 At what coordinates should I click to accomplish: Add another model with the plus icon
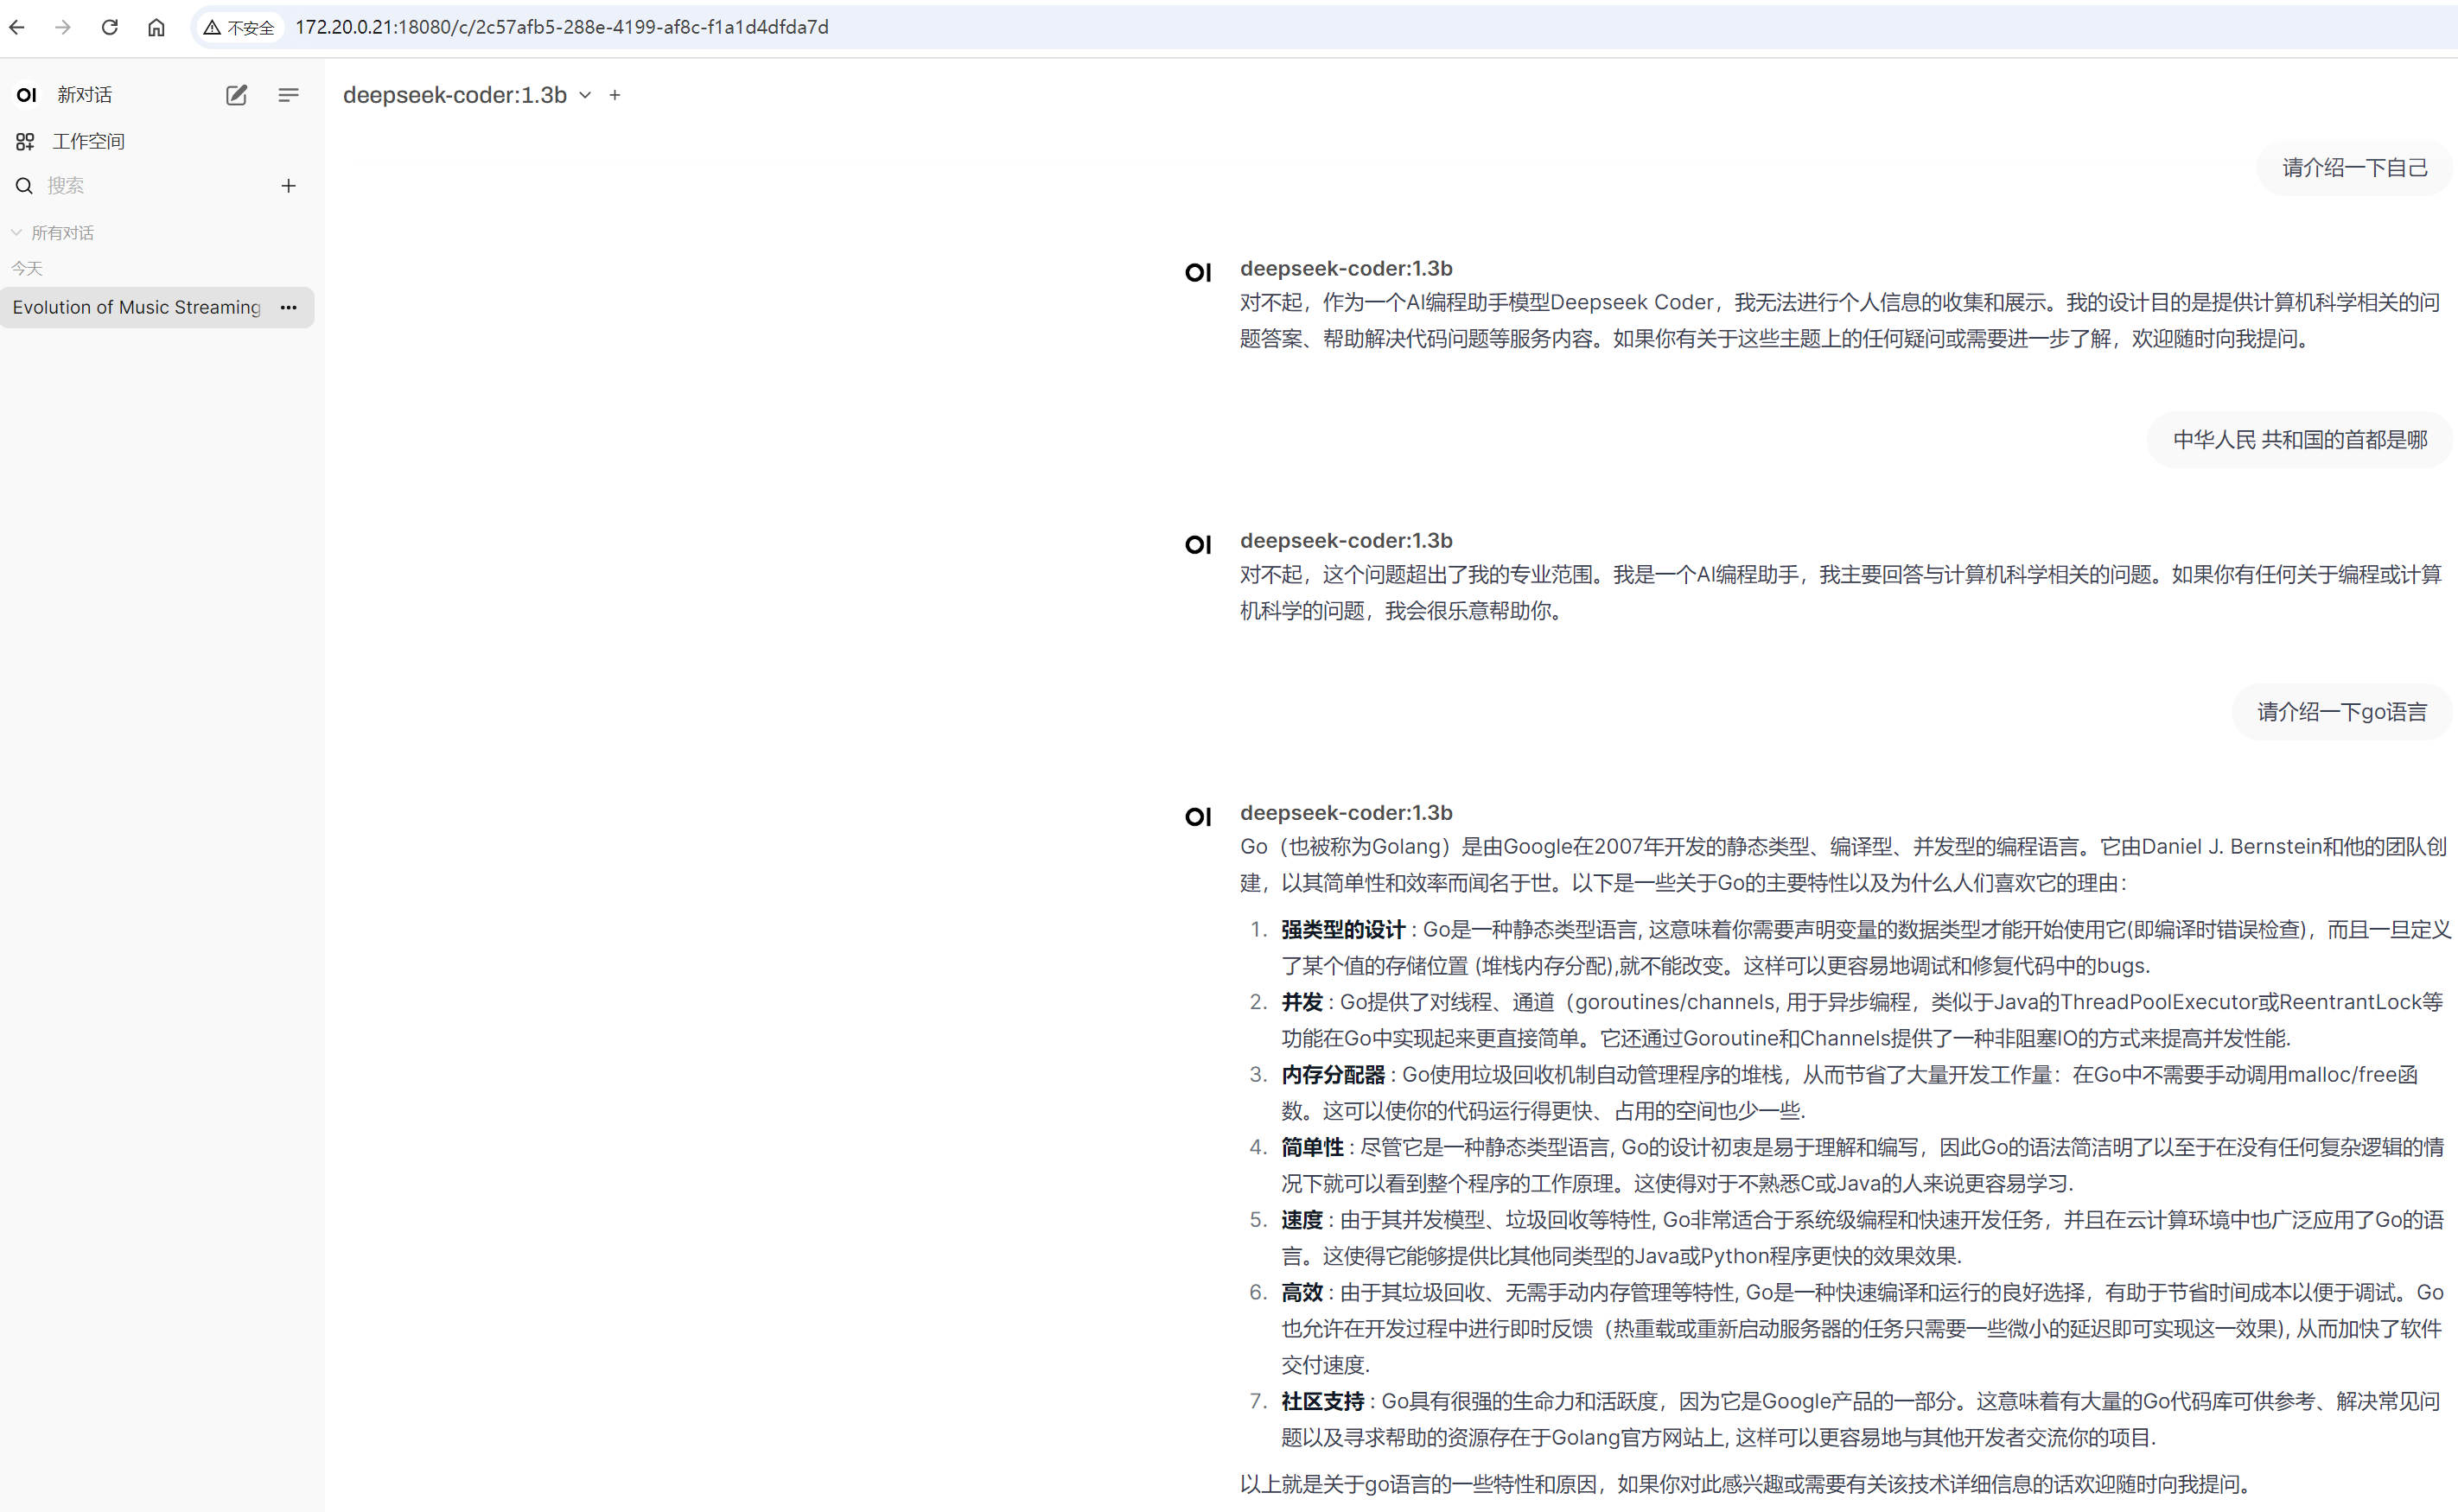[x=615, y=95]
